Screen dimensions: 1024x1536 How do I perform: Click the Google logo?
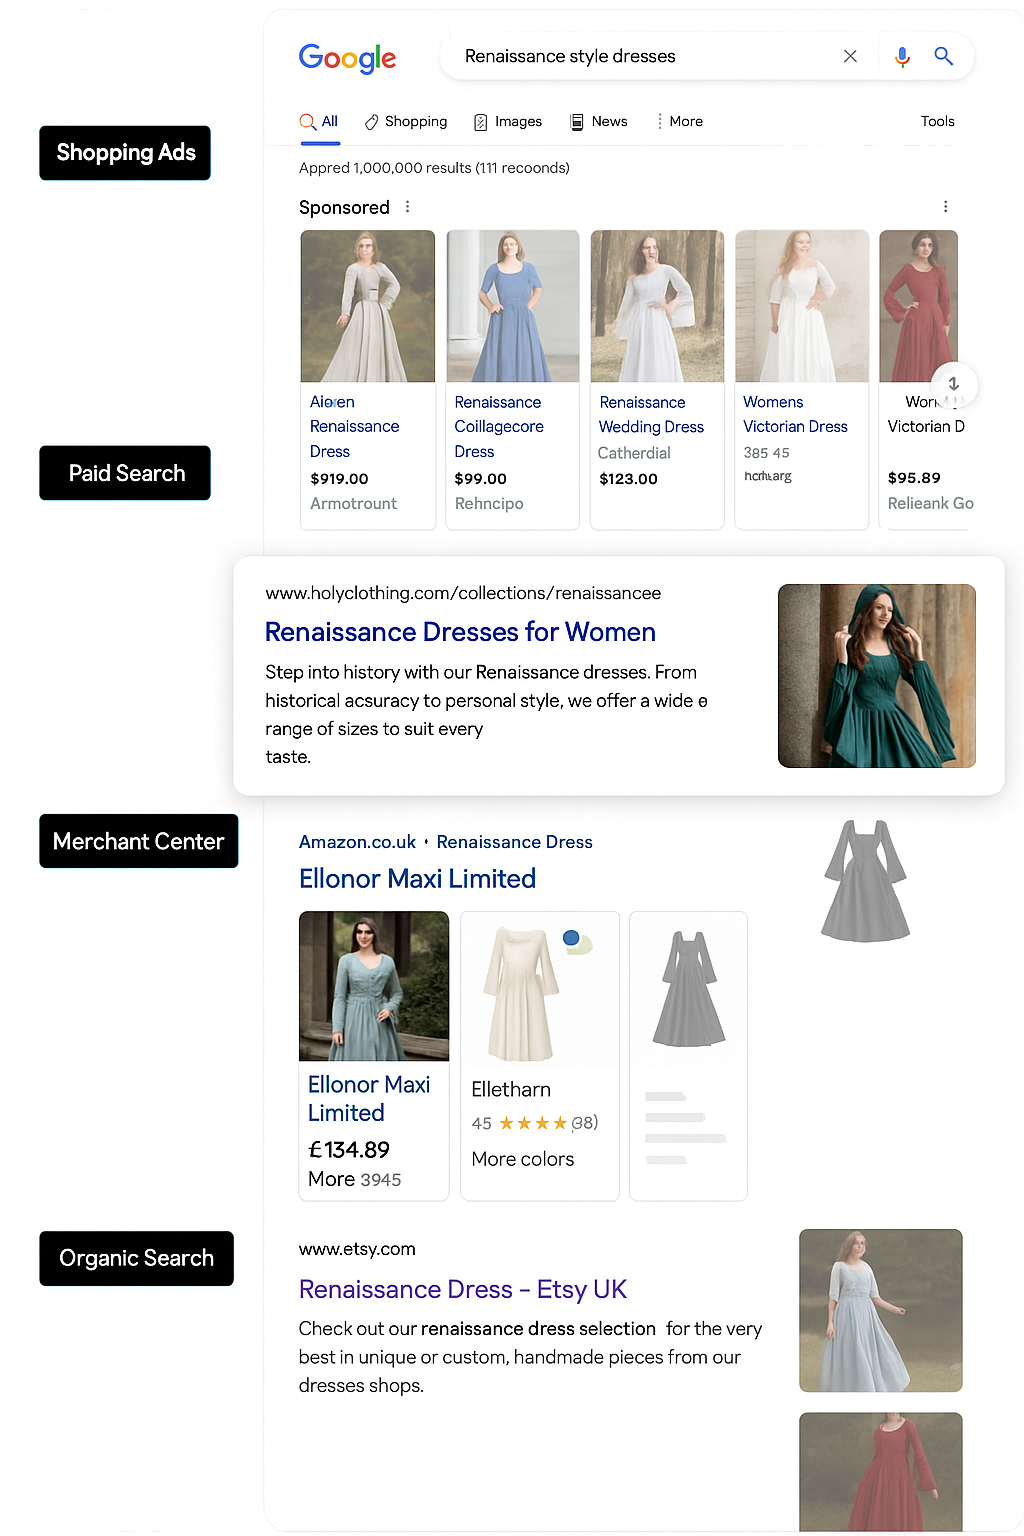point(347,58)
